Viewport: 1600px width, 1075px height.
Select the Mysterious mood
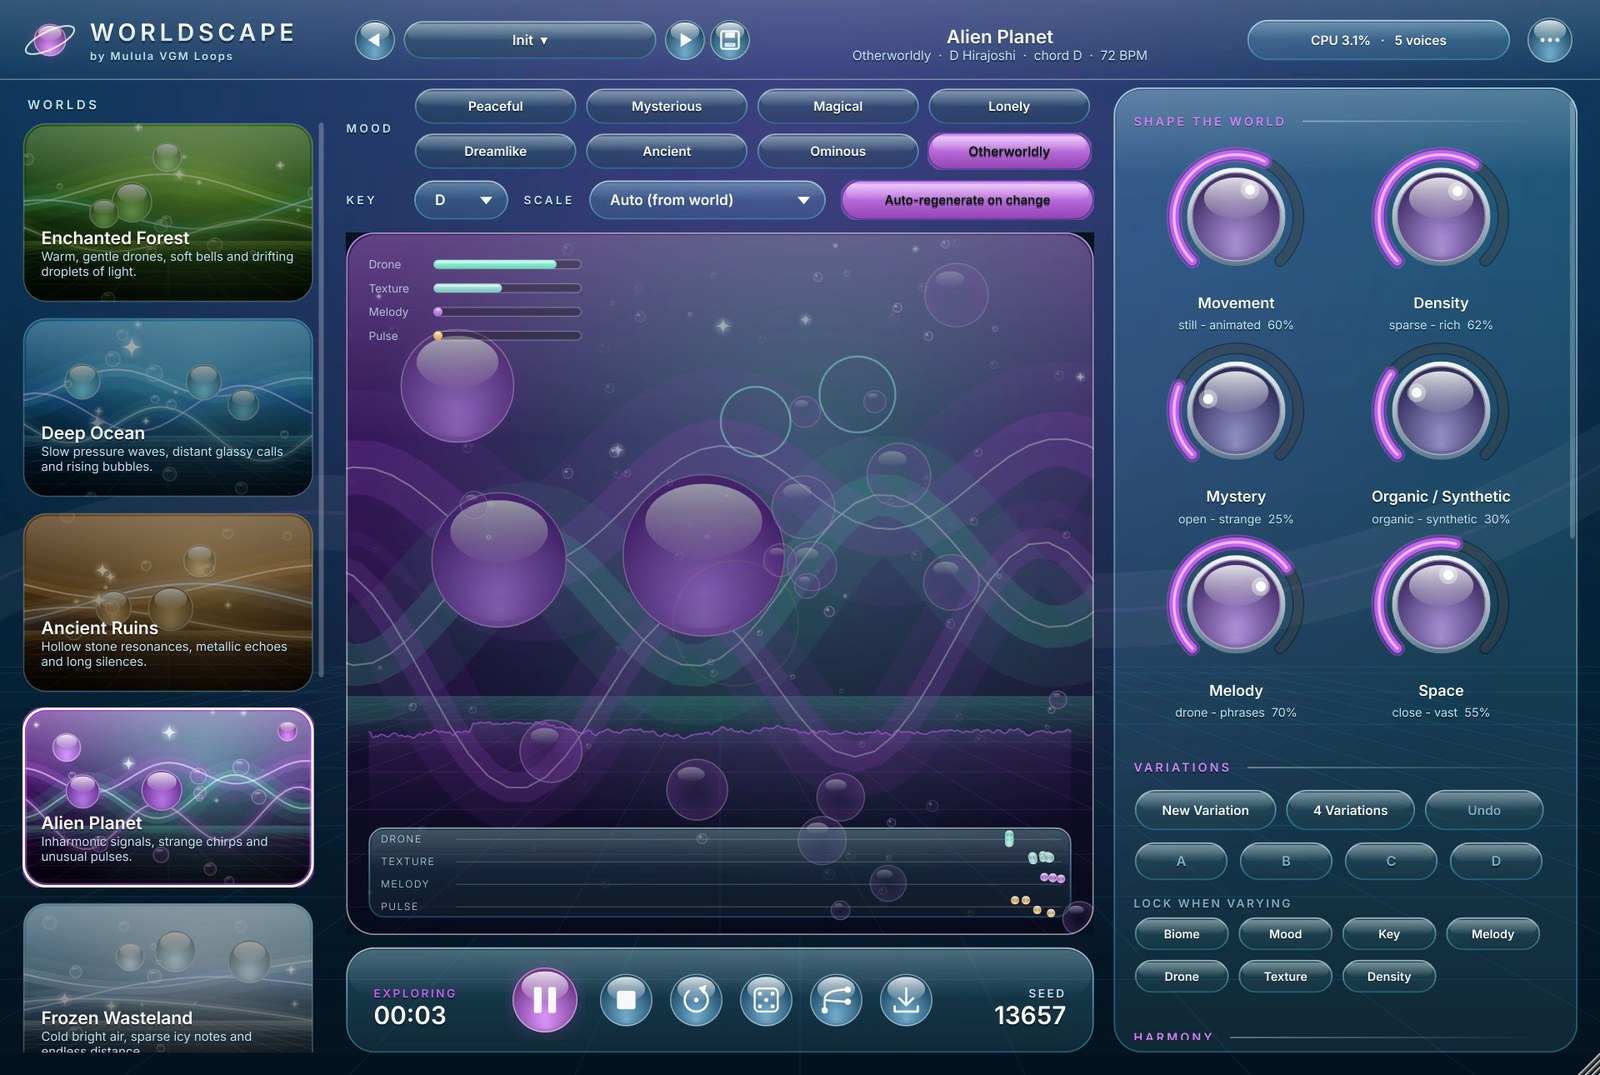point(666,106)
